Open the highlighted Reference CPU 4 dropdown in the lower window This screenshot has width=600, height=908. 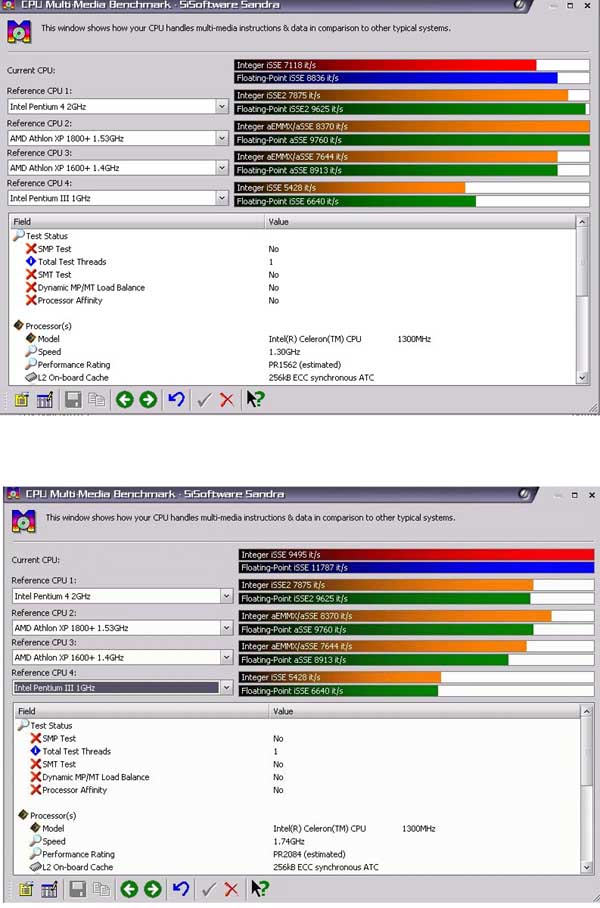click(226, 687)
